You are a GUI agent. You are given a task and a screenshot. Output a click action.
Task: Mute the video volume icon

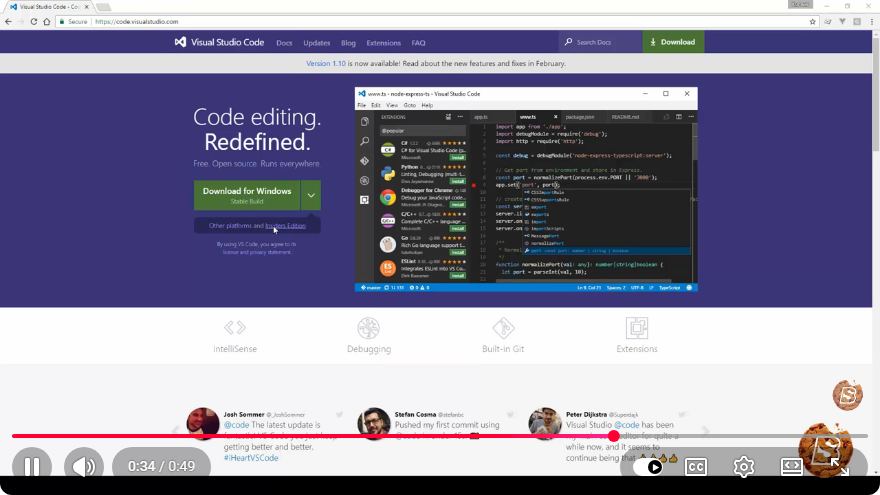coord(84,466)
